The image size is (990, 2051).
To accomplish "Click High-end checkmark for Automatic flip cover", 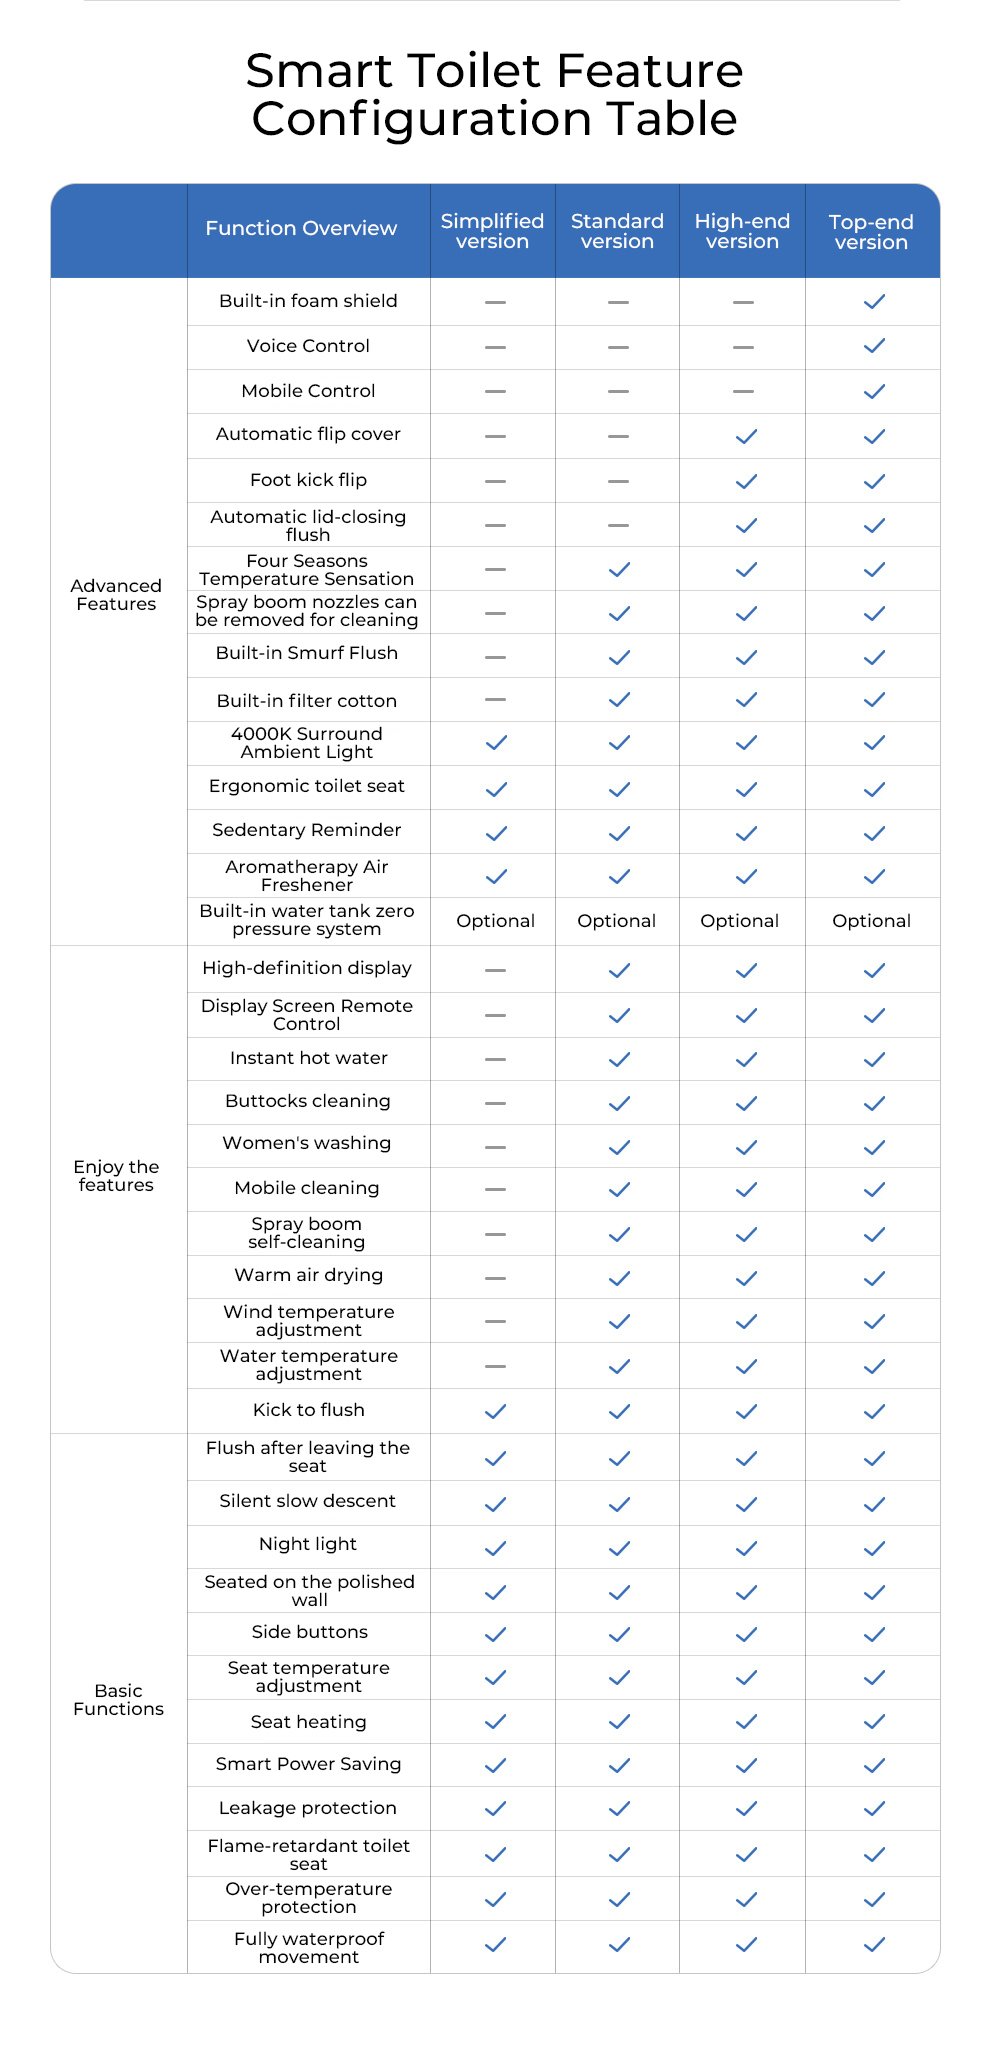I will [x=746, y=436].
